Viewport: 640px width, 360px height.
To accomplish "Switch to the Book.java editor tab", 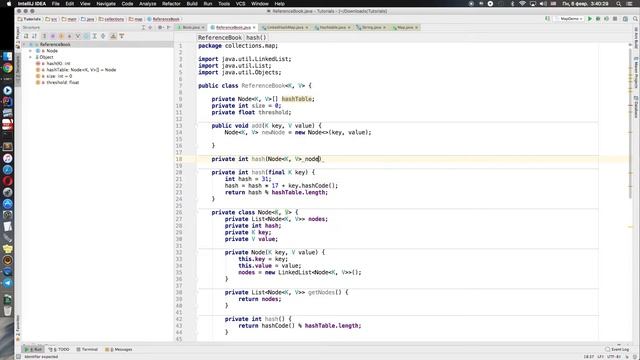I will pyautogui.click(x=191, y=27).
